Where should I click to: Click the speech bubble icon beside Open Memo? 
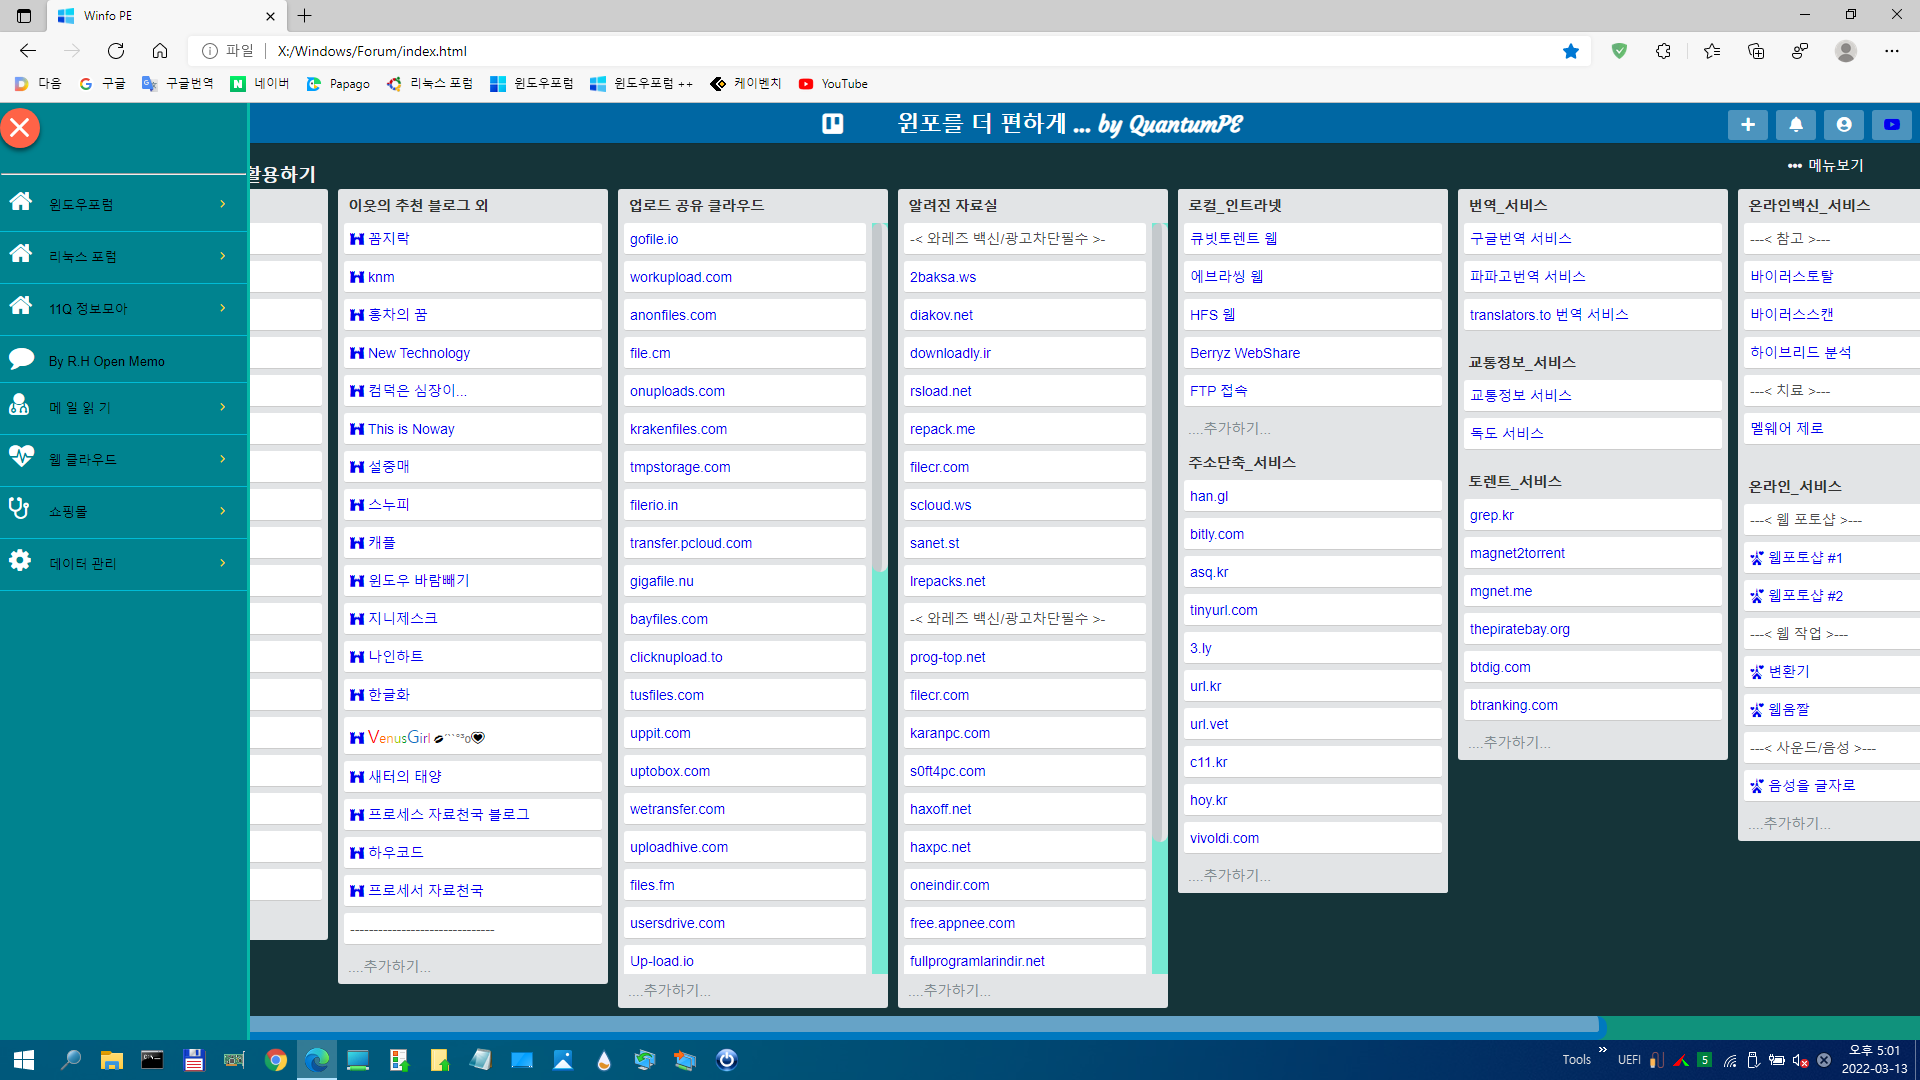[x=21, y=358]
